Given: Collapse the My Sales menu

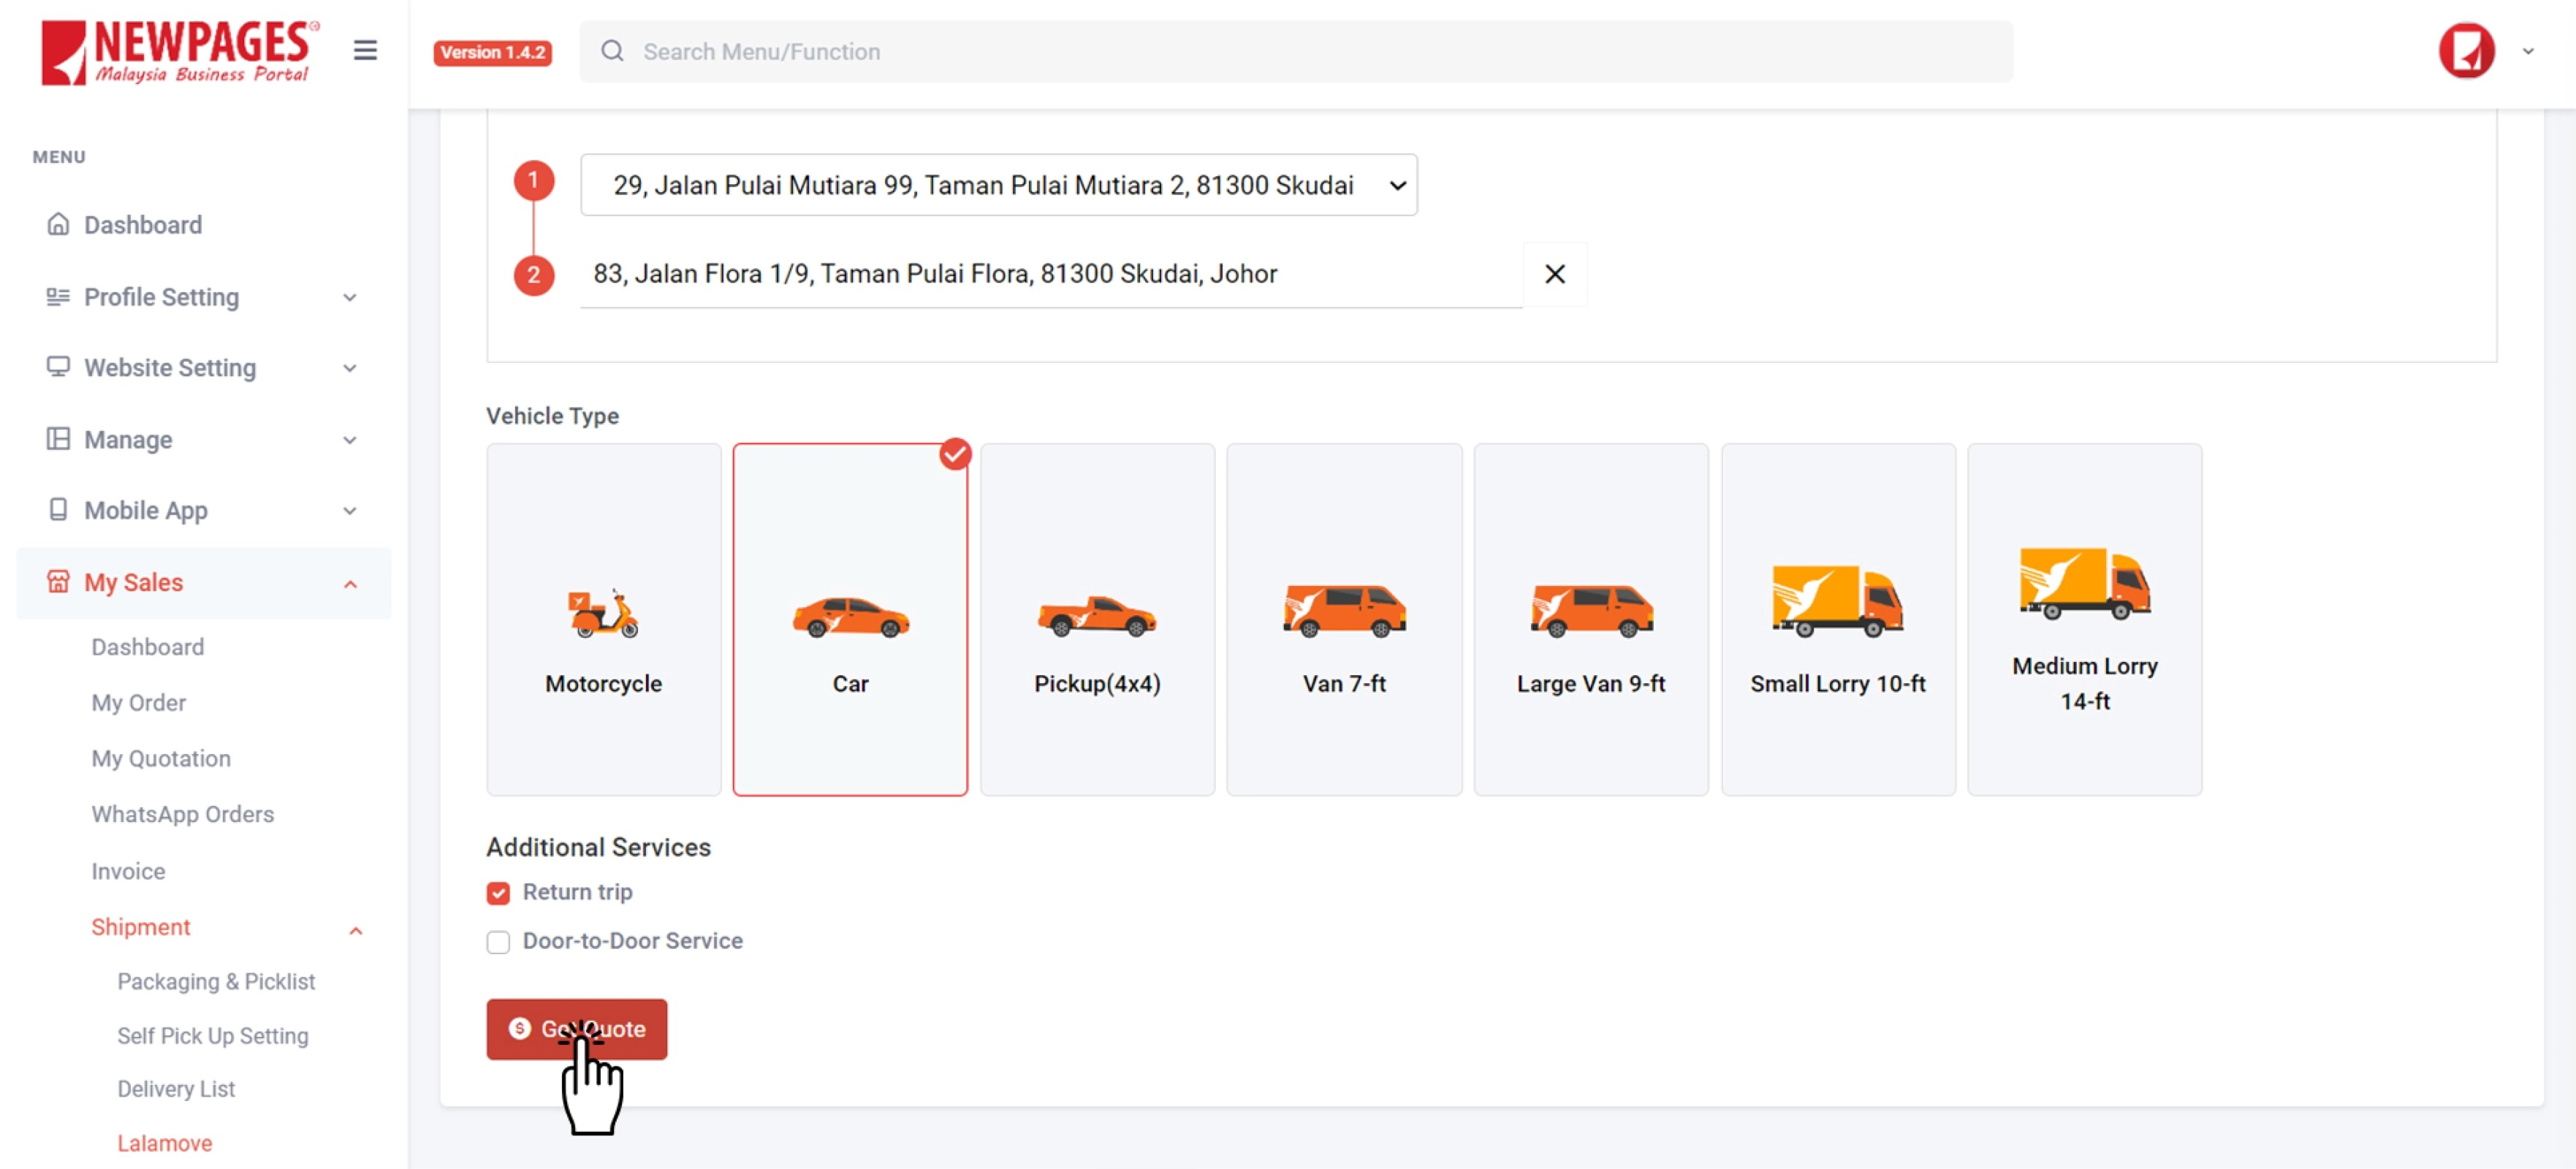Looking at the screenshot, I should 350,584.
